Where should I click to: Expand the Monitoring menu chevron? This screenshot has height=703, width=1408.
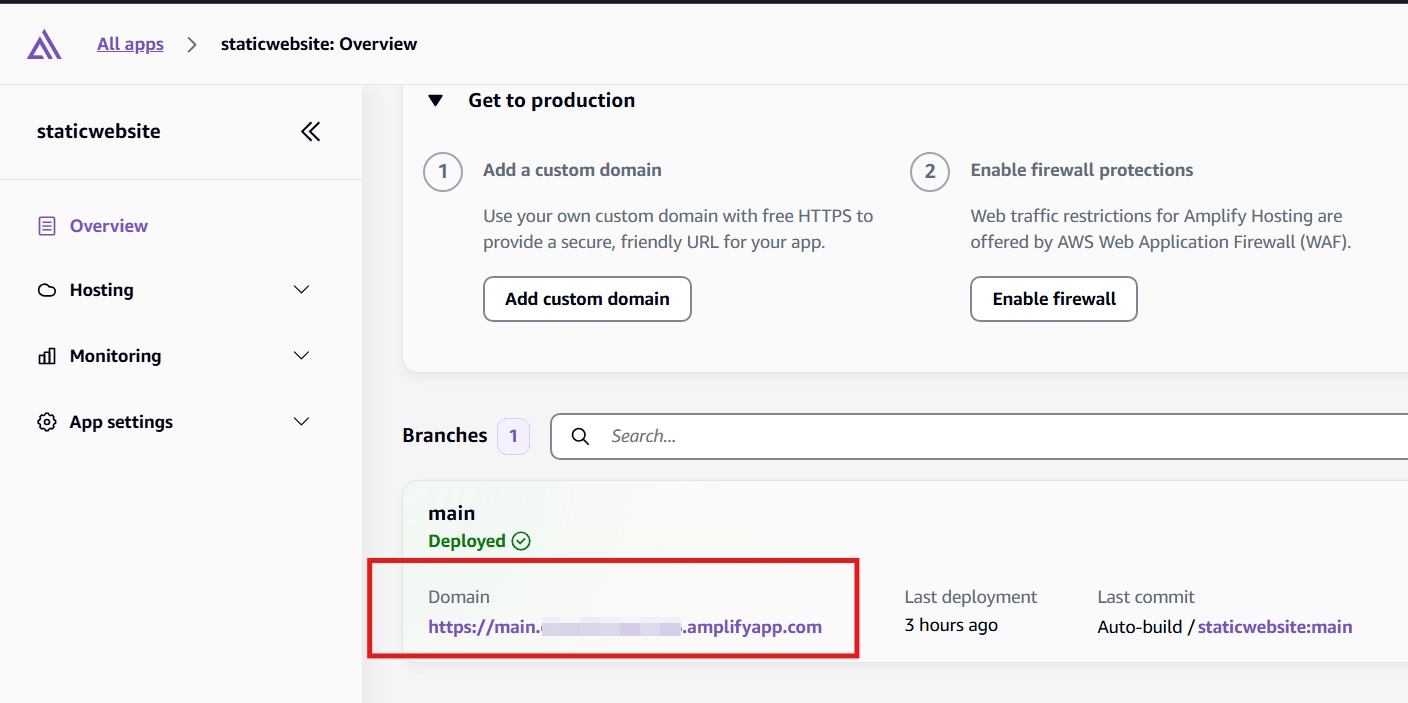click(x=301, y=356)
